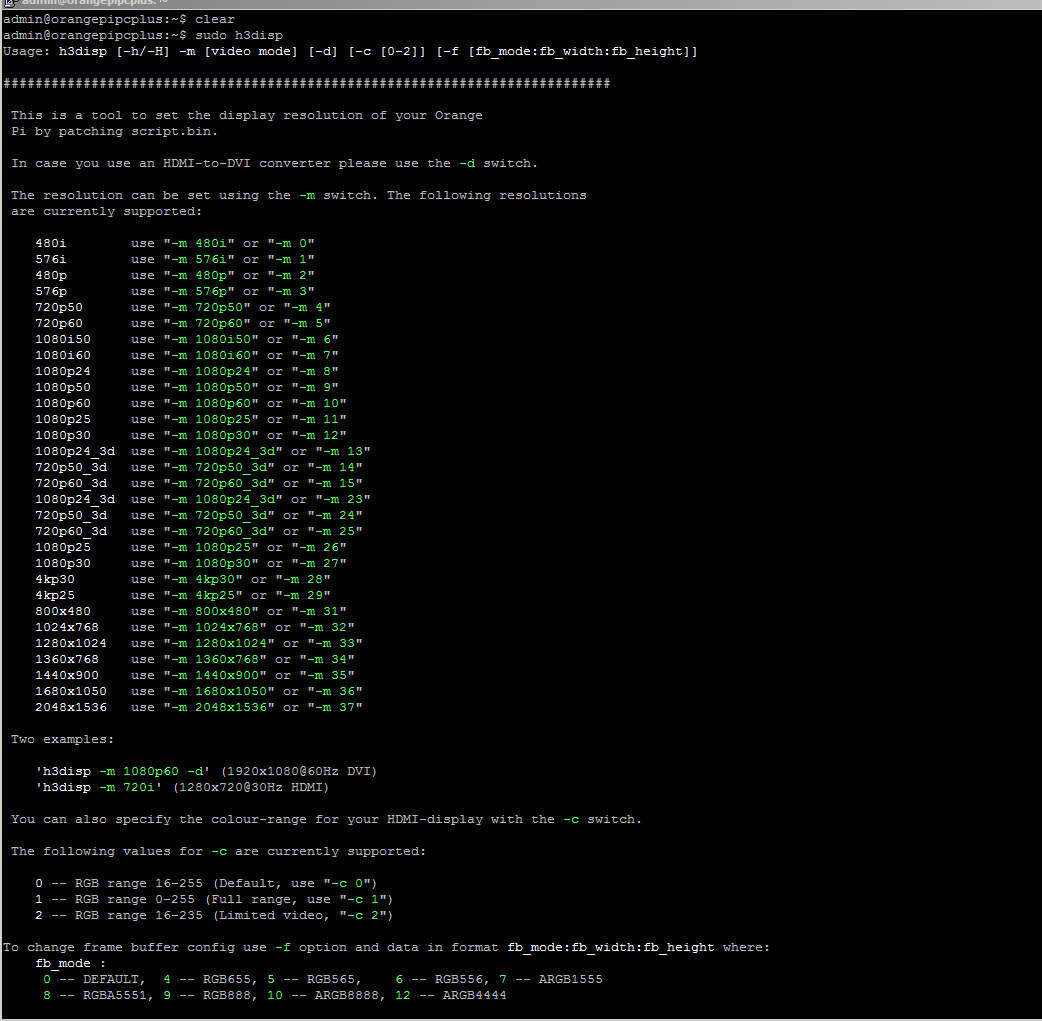Click the green "-m 13" option in a 1080p24_3d row
This screenshot has height=1021, width=1042.
tap(343, 451)
